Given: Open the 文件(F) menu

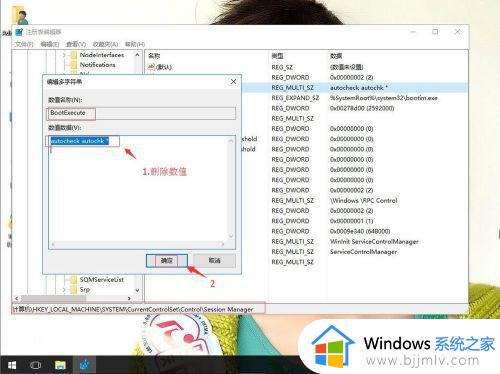Looking at the screenshot, I should [24, 44].
